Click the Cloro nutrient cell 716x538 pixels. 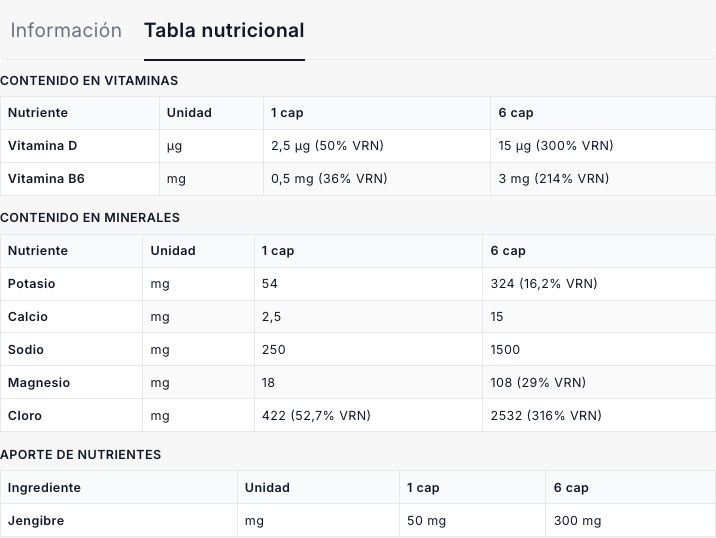tap(25, 416)
